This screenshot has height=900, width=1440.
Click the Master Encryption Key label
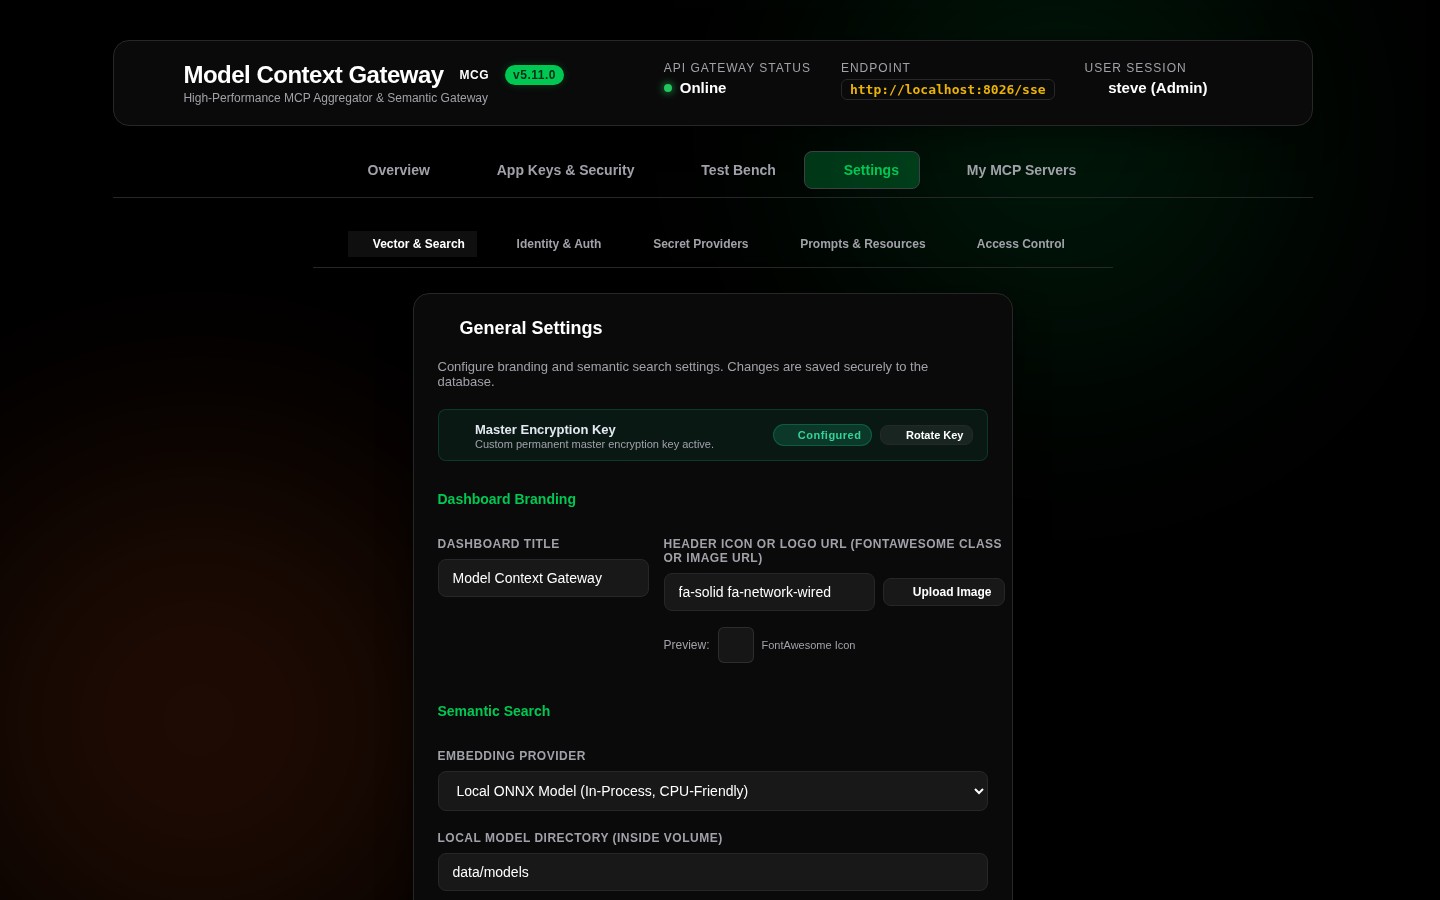(545, 429)
